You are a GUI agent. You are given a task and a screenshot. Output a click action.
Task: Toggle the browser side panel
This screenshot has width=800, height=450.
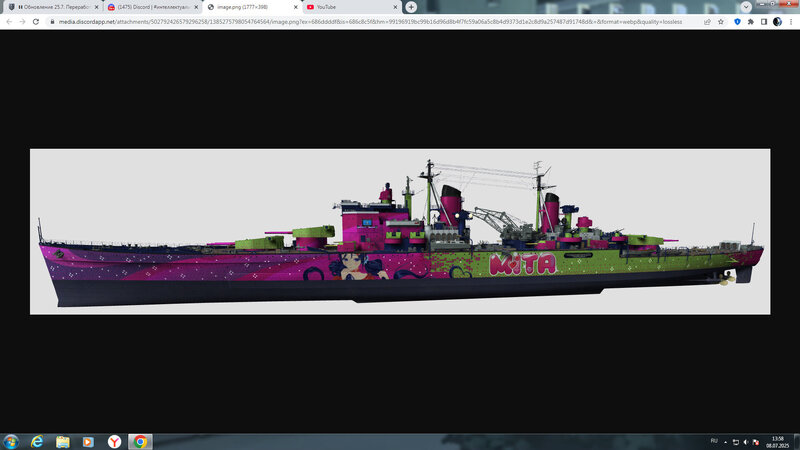click(x=764, y=22)
